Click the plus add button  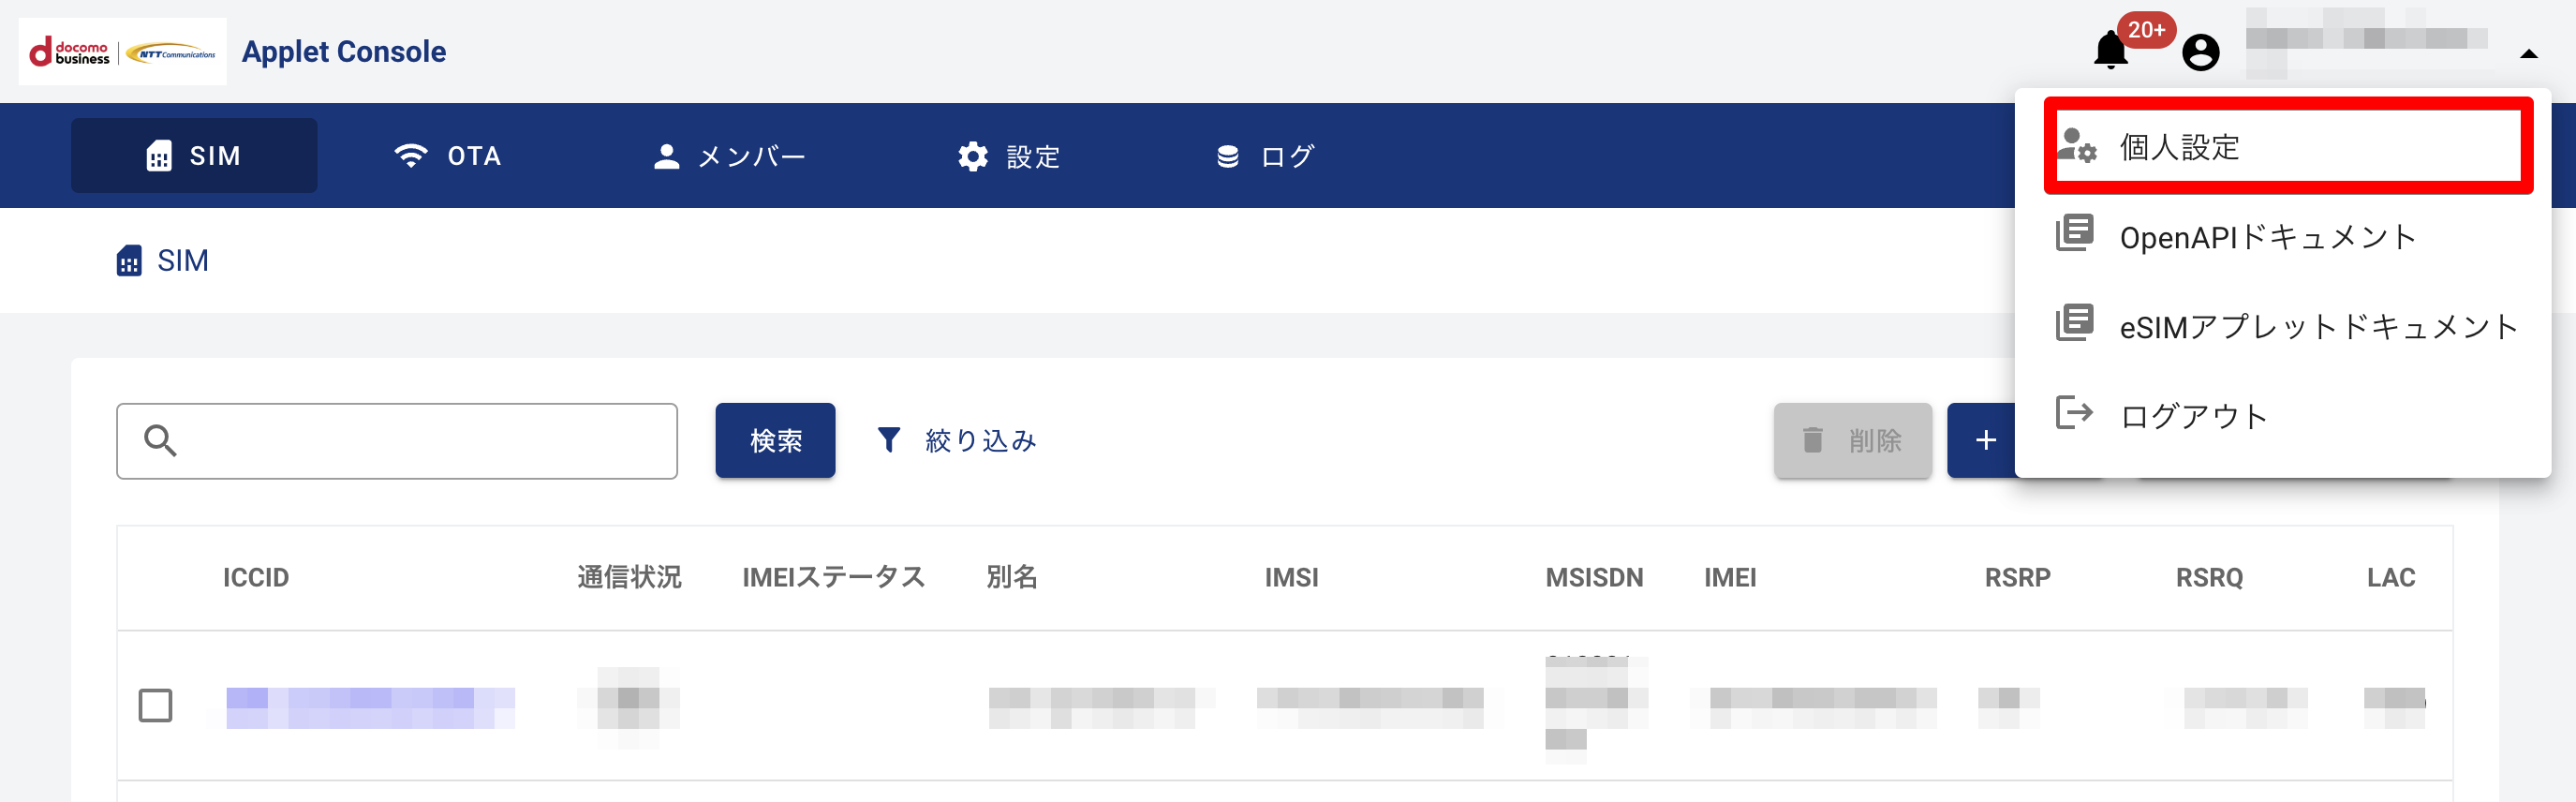[x=1985, y=441]
